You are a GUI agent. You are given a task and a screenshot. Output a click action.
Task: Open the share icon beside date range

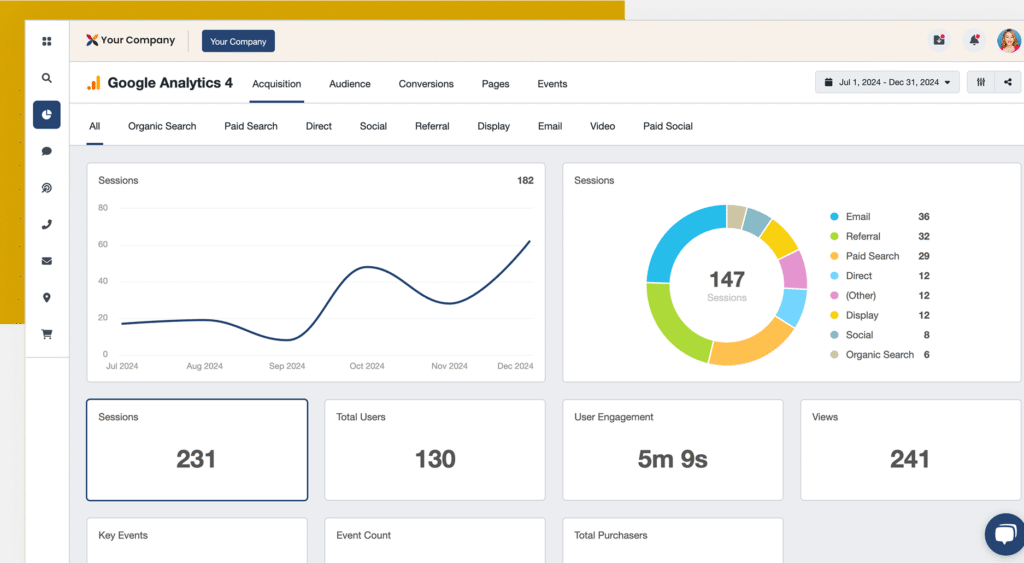[1007, 82]
